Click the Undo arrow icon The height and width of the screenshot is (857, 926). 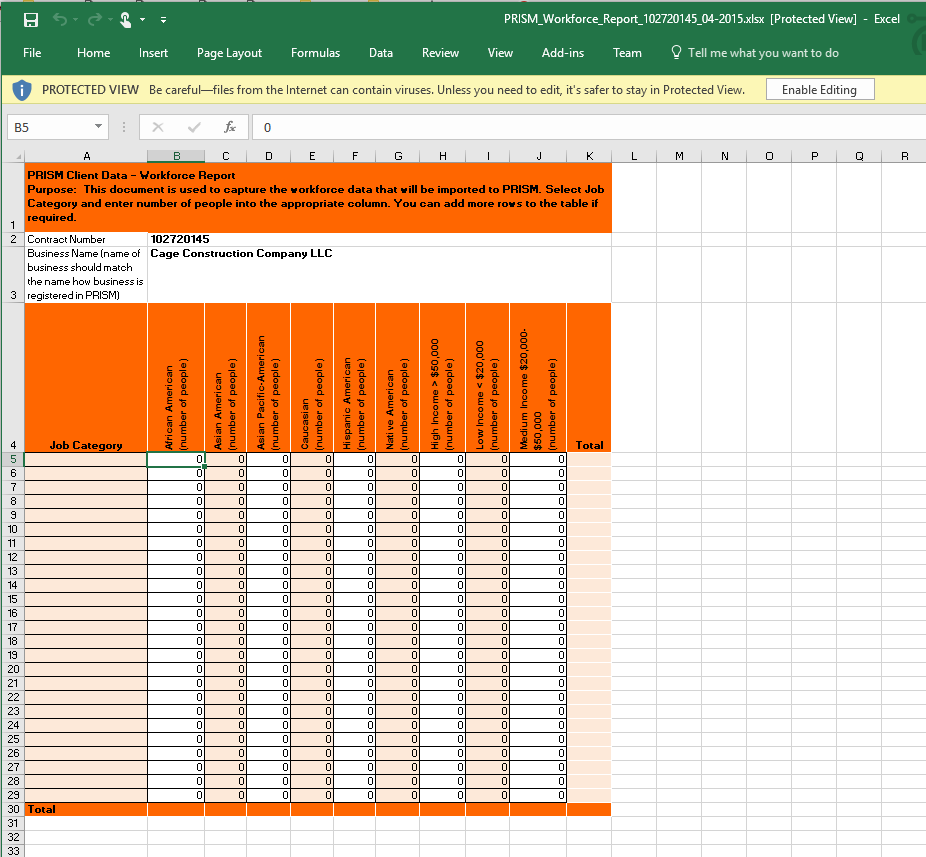click(x=60, y=20)
